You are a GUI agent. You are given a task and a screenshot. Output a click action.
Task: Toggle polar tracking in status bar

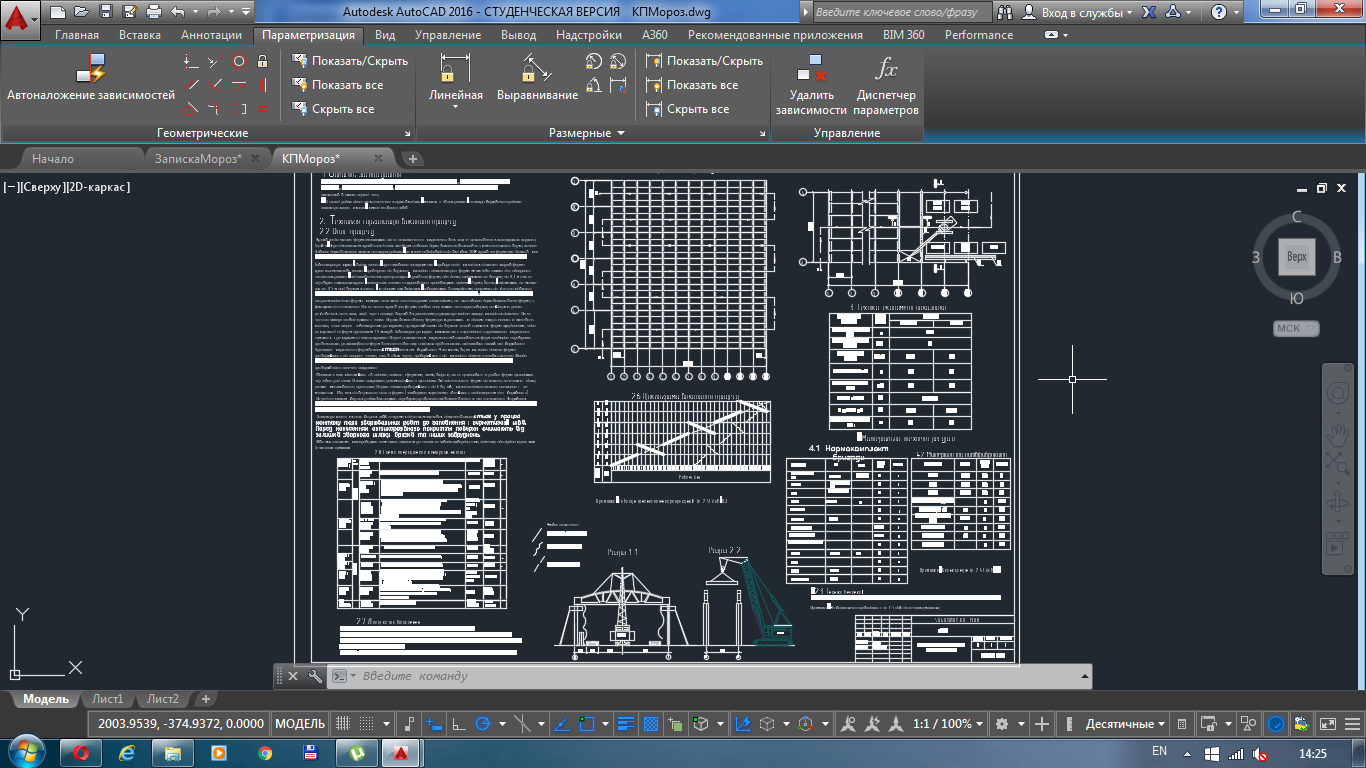pyautogui.click(x=483, y=724)
